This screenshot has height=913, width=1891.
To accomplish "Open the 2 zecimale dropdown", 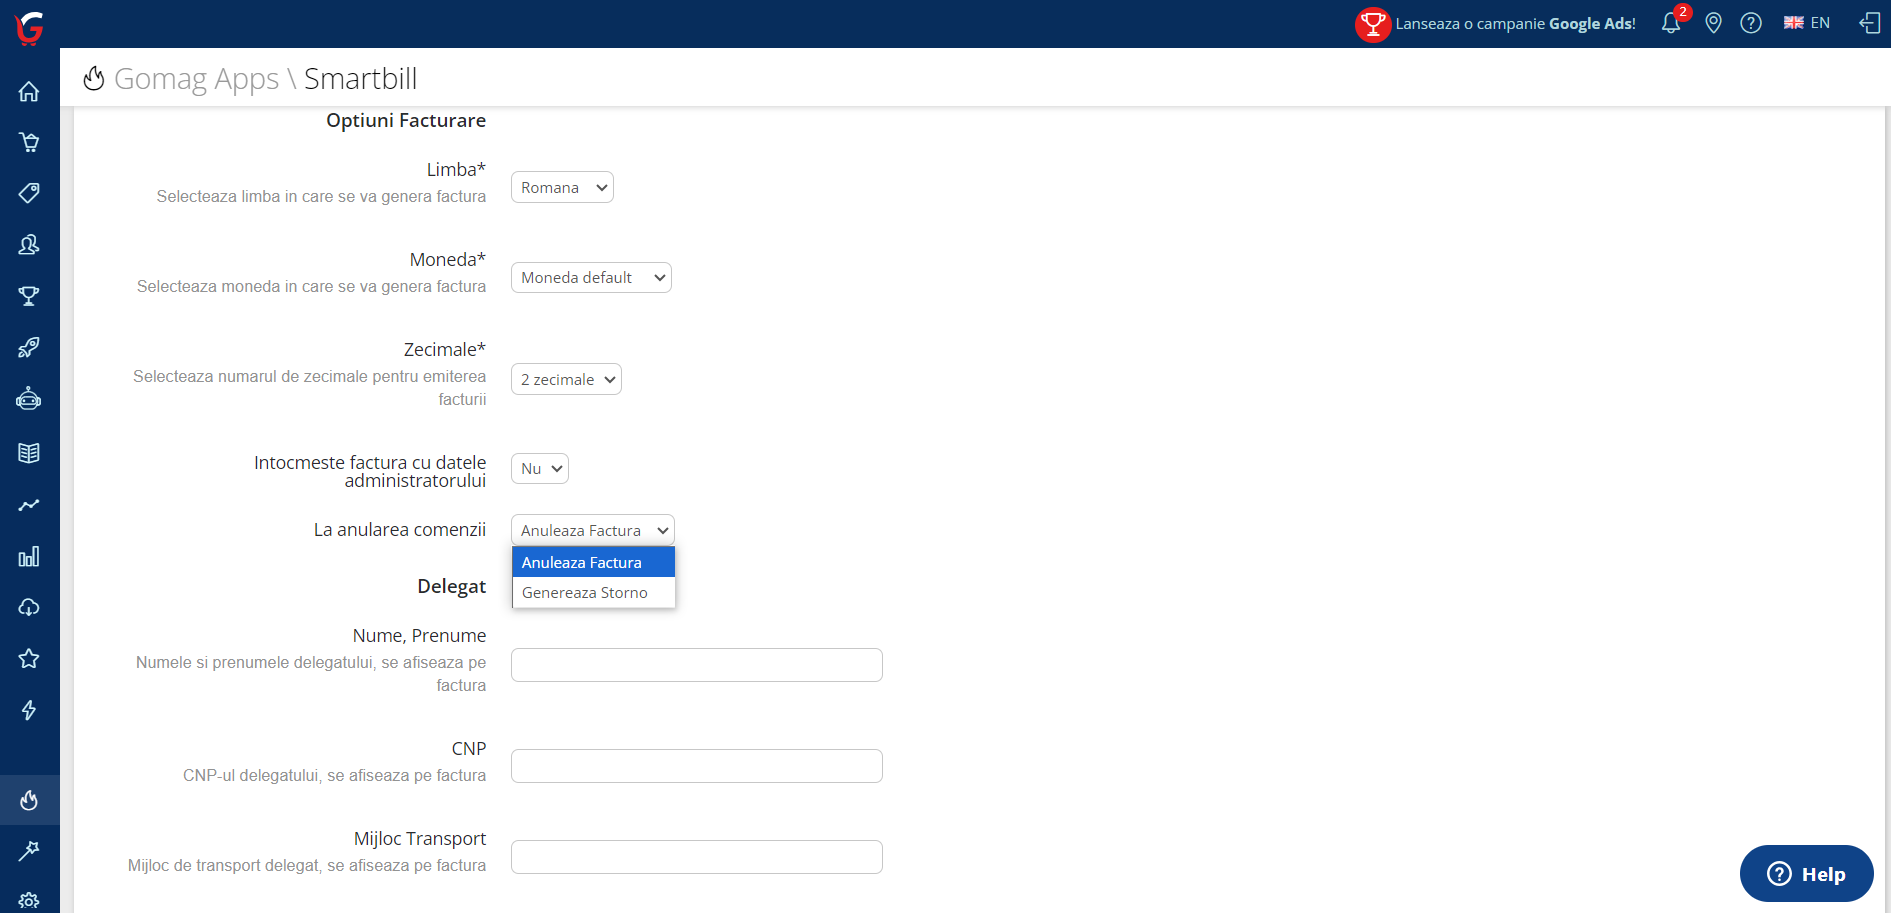I will click(566, 379).
